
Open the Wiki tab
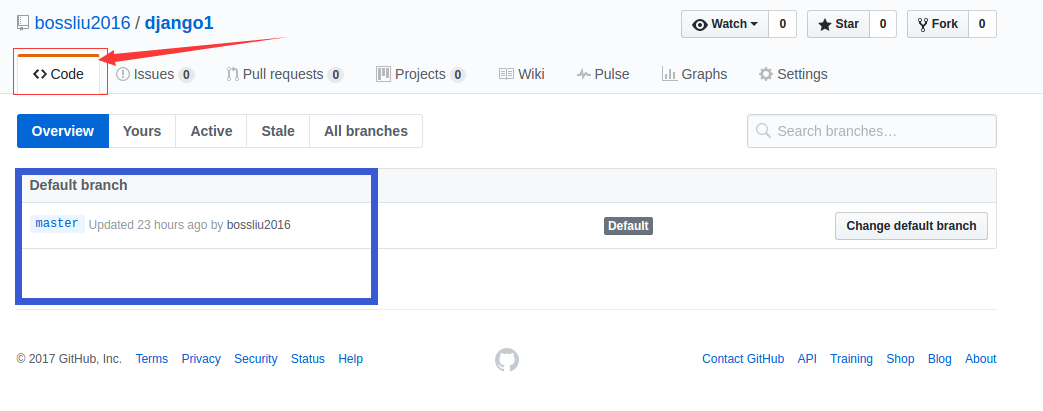coord(521,74)
